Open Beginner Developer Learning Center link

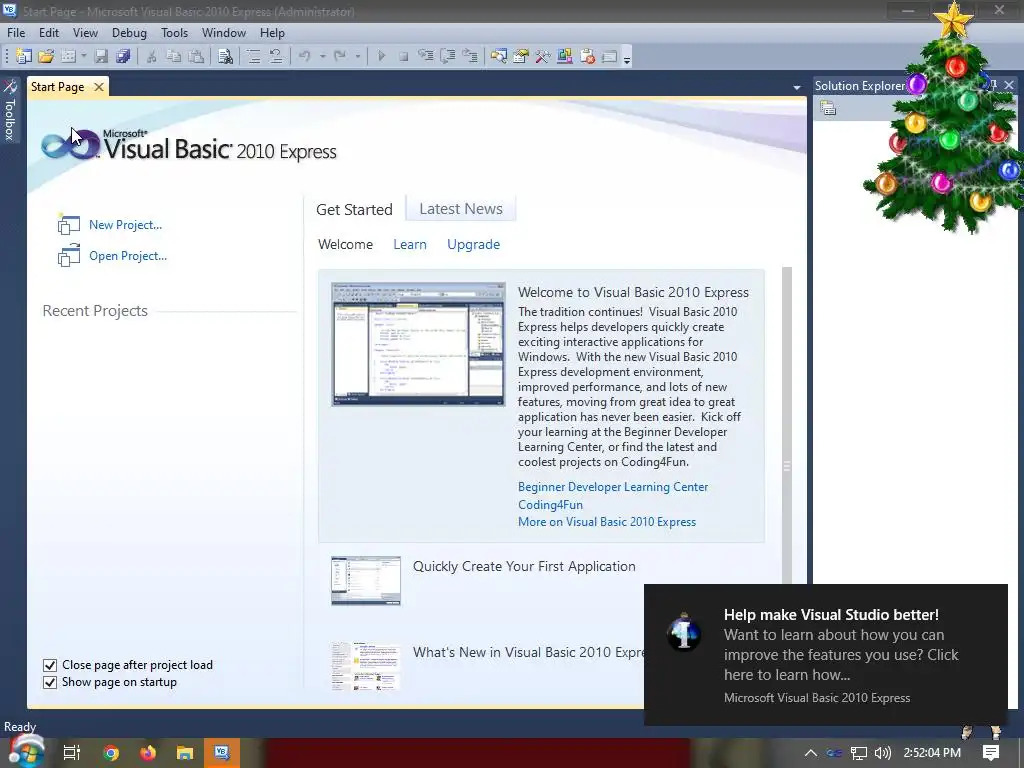click(613, 487)
